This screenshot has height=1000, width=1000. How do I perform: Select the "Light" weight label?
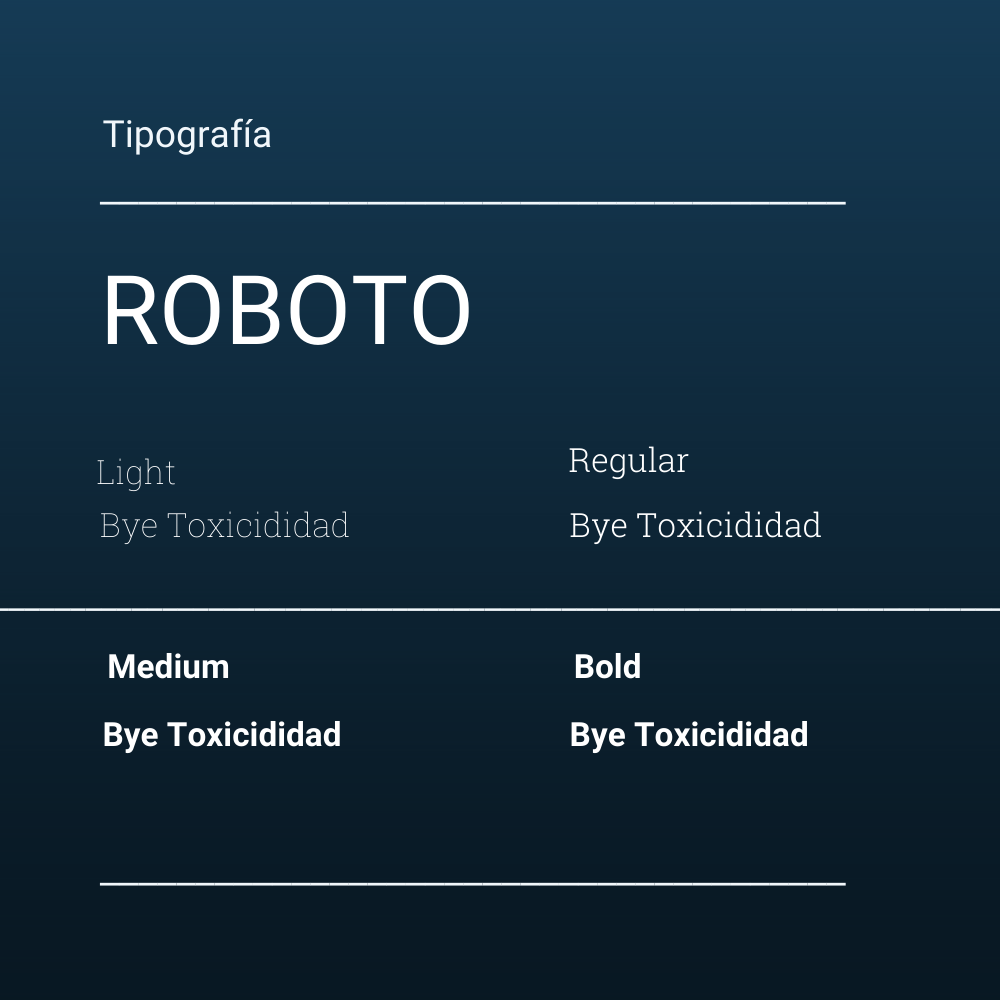[136, 473]
